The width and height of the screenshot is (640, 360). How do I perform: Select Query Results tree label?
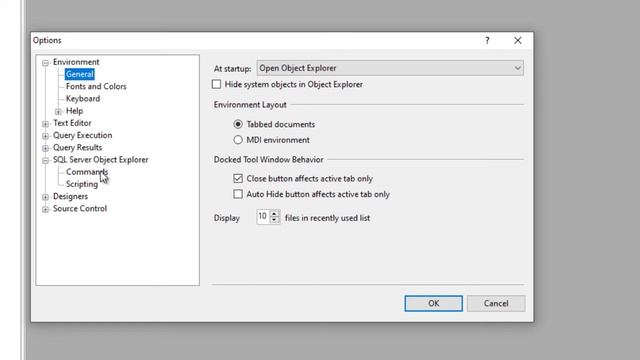click(78, 147)
